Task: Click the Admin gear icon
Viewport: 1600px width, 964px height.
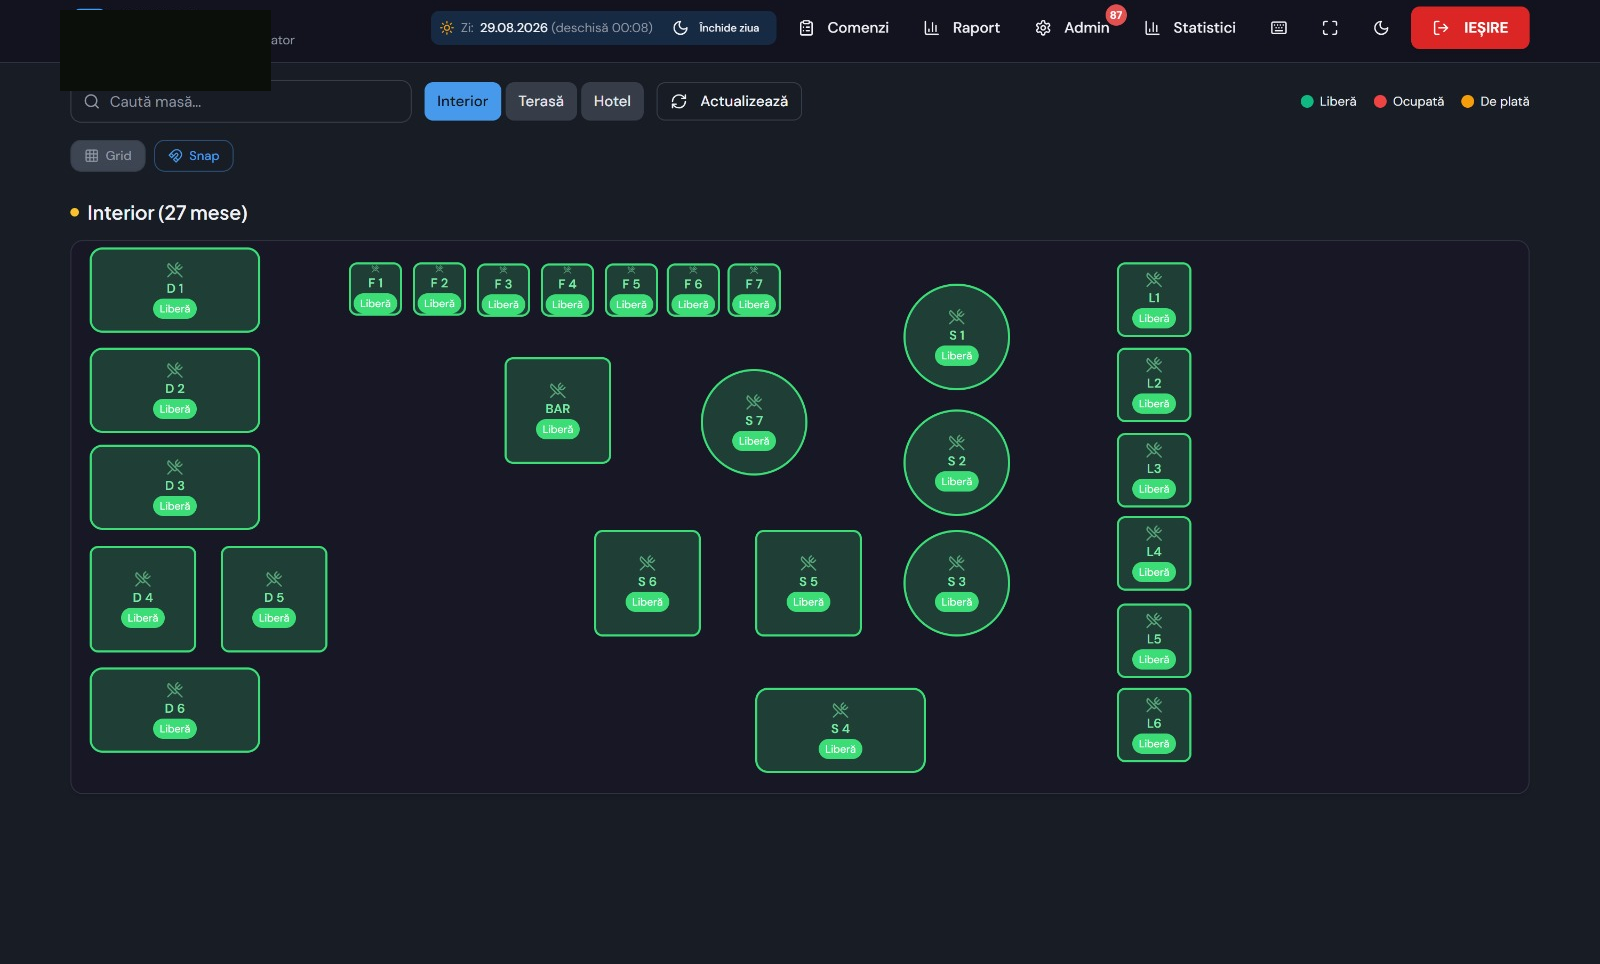Action: point(1043,28)
